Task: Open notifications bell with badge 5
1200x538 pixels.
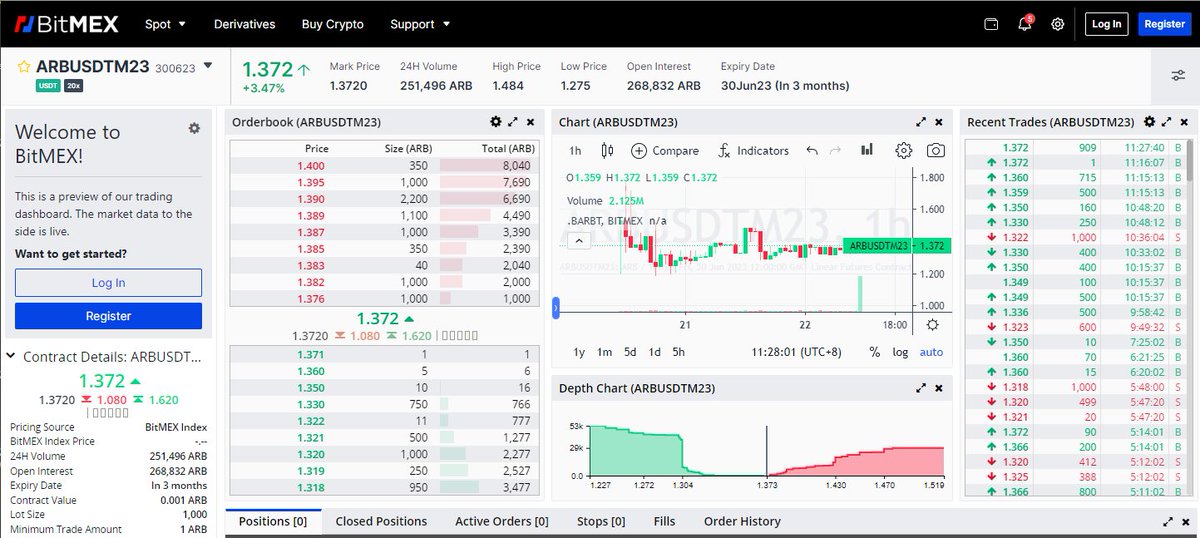Action: 1025,24
